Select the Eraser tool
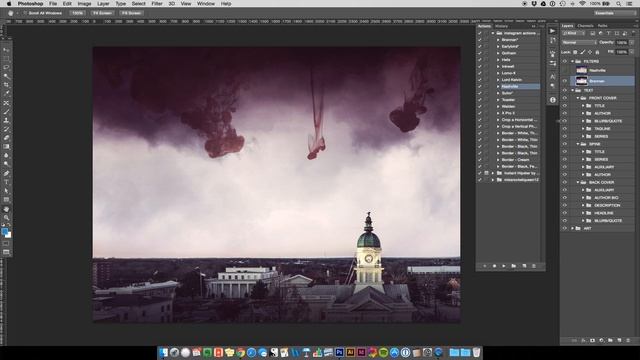The width and height of the screenshot is (640, 360). [6, 138]
